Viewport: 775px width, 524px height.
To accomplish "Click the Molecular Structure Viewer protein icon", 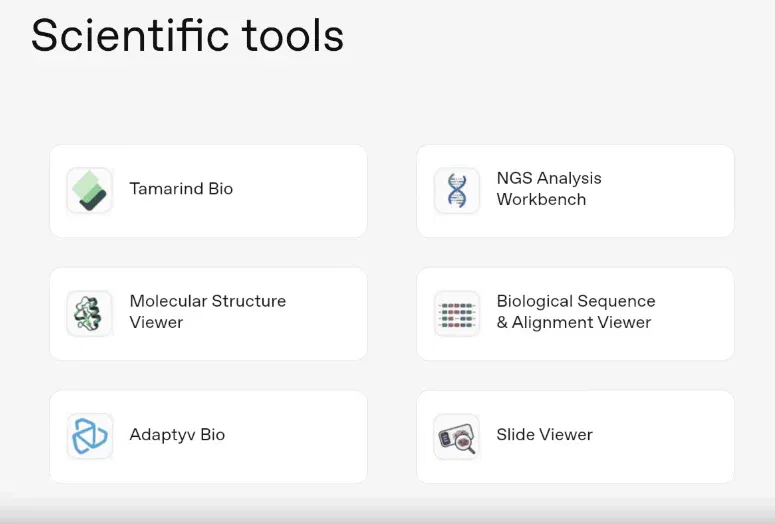I will (89, 313).
